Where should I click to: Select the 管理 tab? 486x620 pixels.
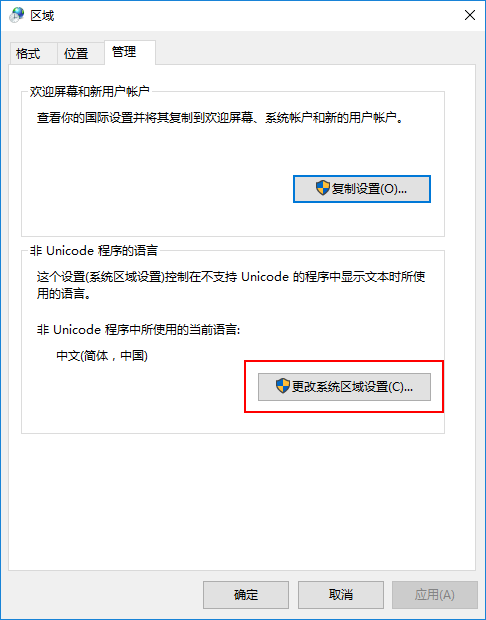(125, 52)
